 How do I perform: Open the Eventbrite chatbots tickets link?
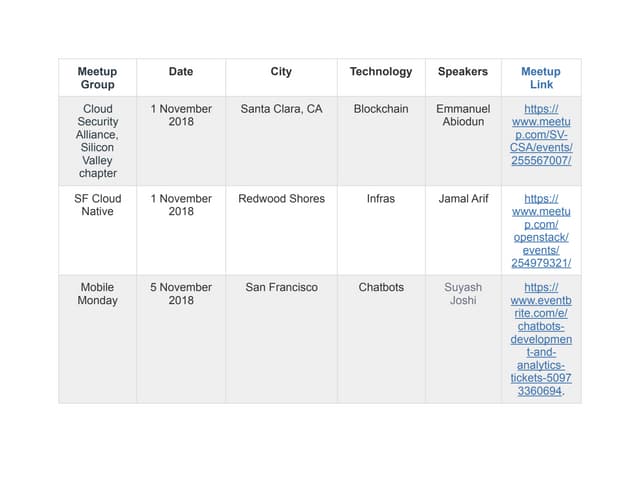click(x=541, y=339)
